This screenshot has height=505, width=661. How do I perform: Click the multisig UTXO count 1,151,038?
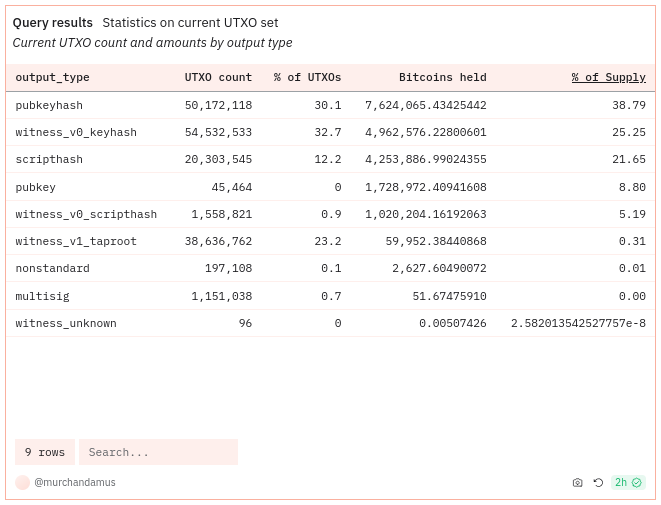(221, 296)
